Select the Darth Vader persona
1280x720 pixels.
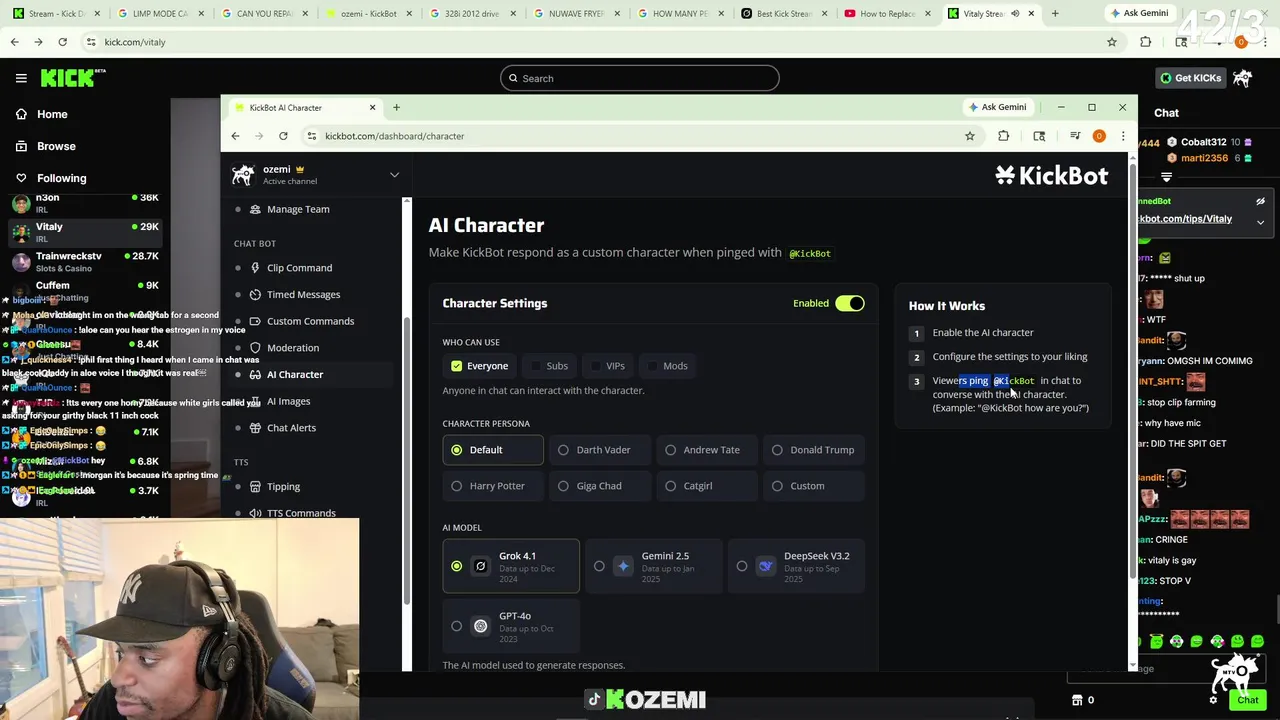point(600,450)
